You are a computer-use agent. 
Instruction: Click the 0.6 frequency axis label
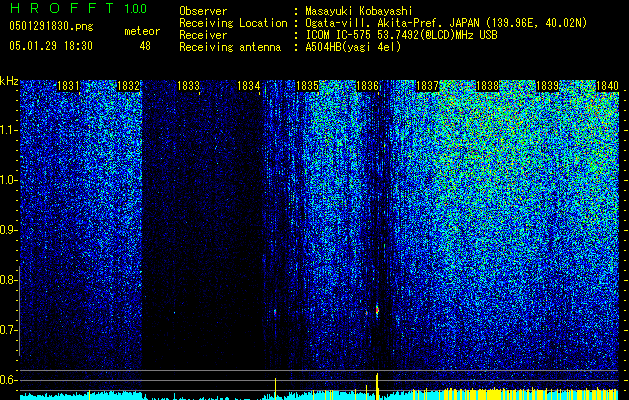pos(8,380)
